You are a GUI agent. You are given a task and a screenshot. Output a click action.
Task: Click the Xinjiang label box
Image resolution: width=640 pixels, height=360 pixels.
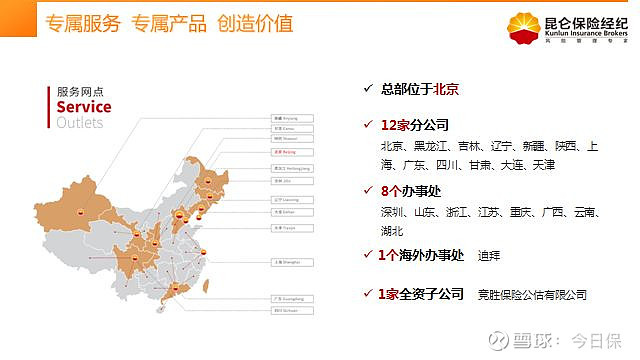(x=292, y=118)
